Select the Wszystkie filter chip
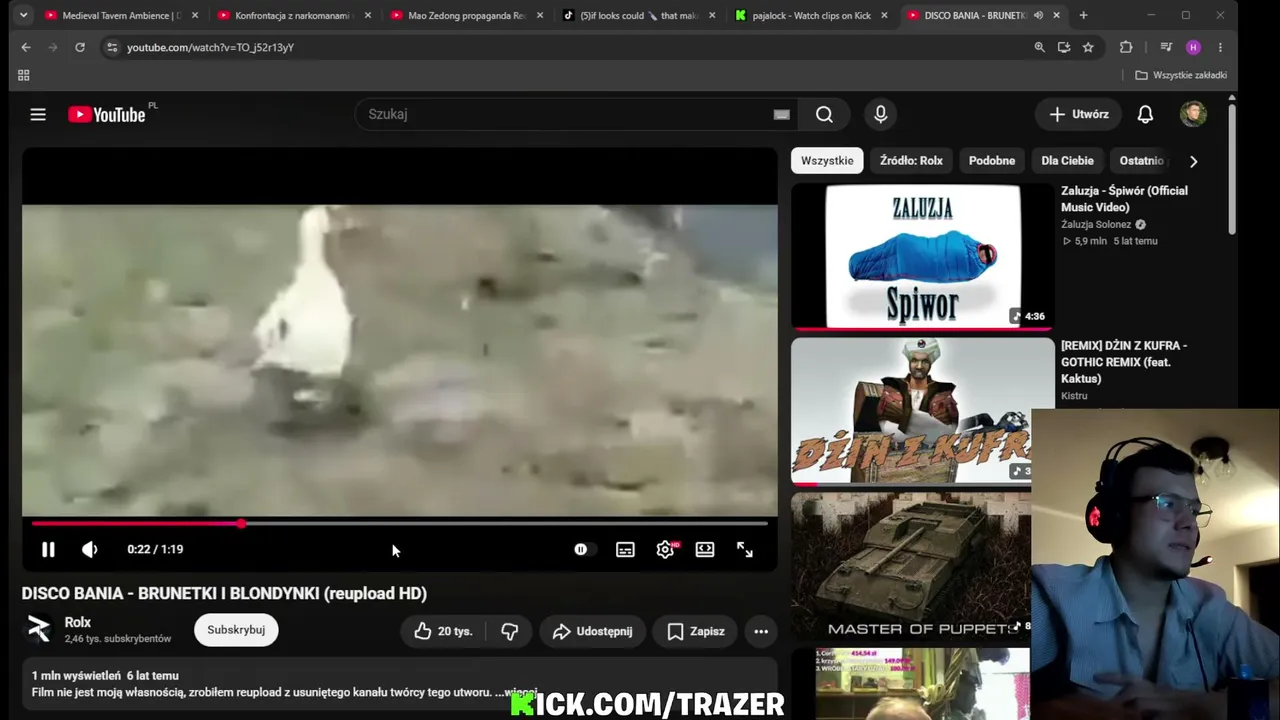The height and width of the screenshot is (720, 1280). pyautogui.click(x=827, y=160)
